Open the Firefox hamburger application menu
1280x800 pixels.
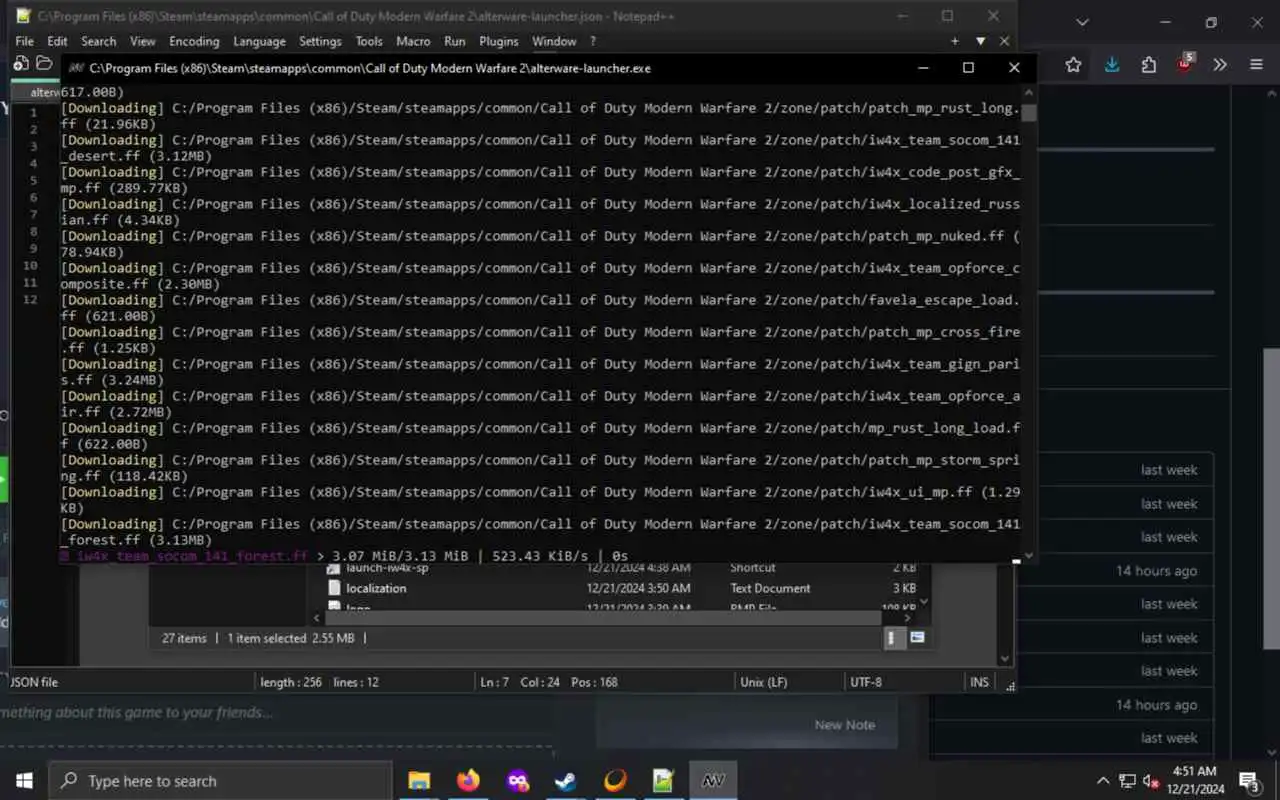pos(1256,65)
